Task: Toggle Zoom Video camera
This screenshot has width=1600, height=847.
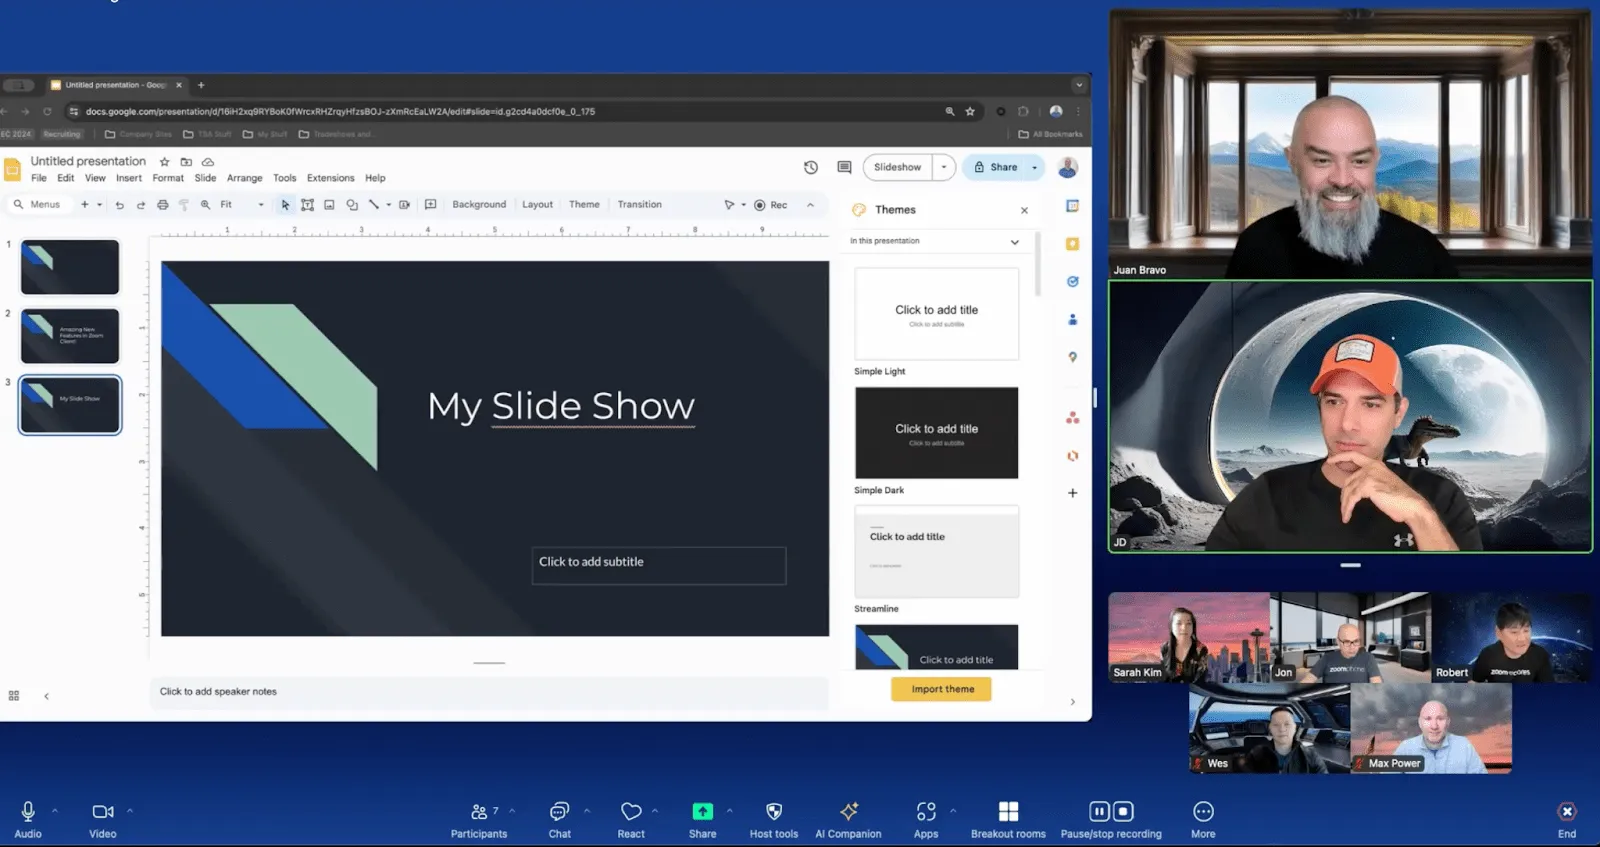Action: tap(103, 819)
